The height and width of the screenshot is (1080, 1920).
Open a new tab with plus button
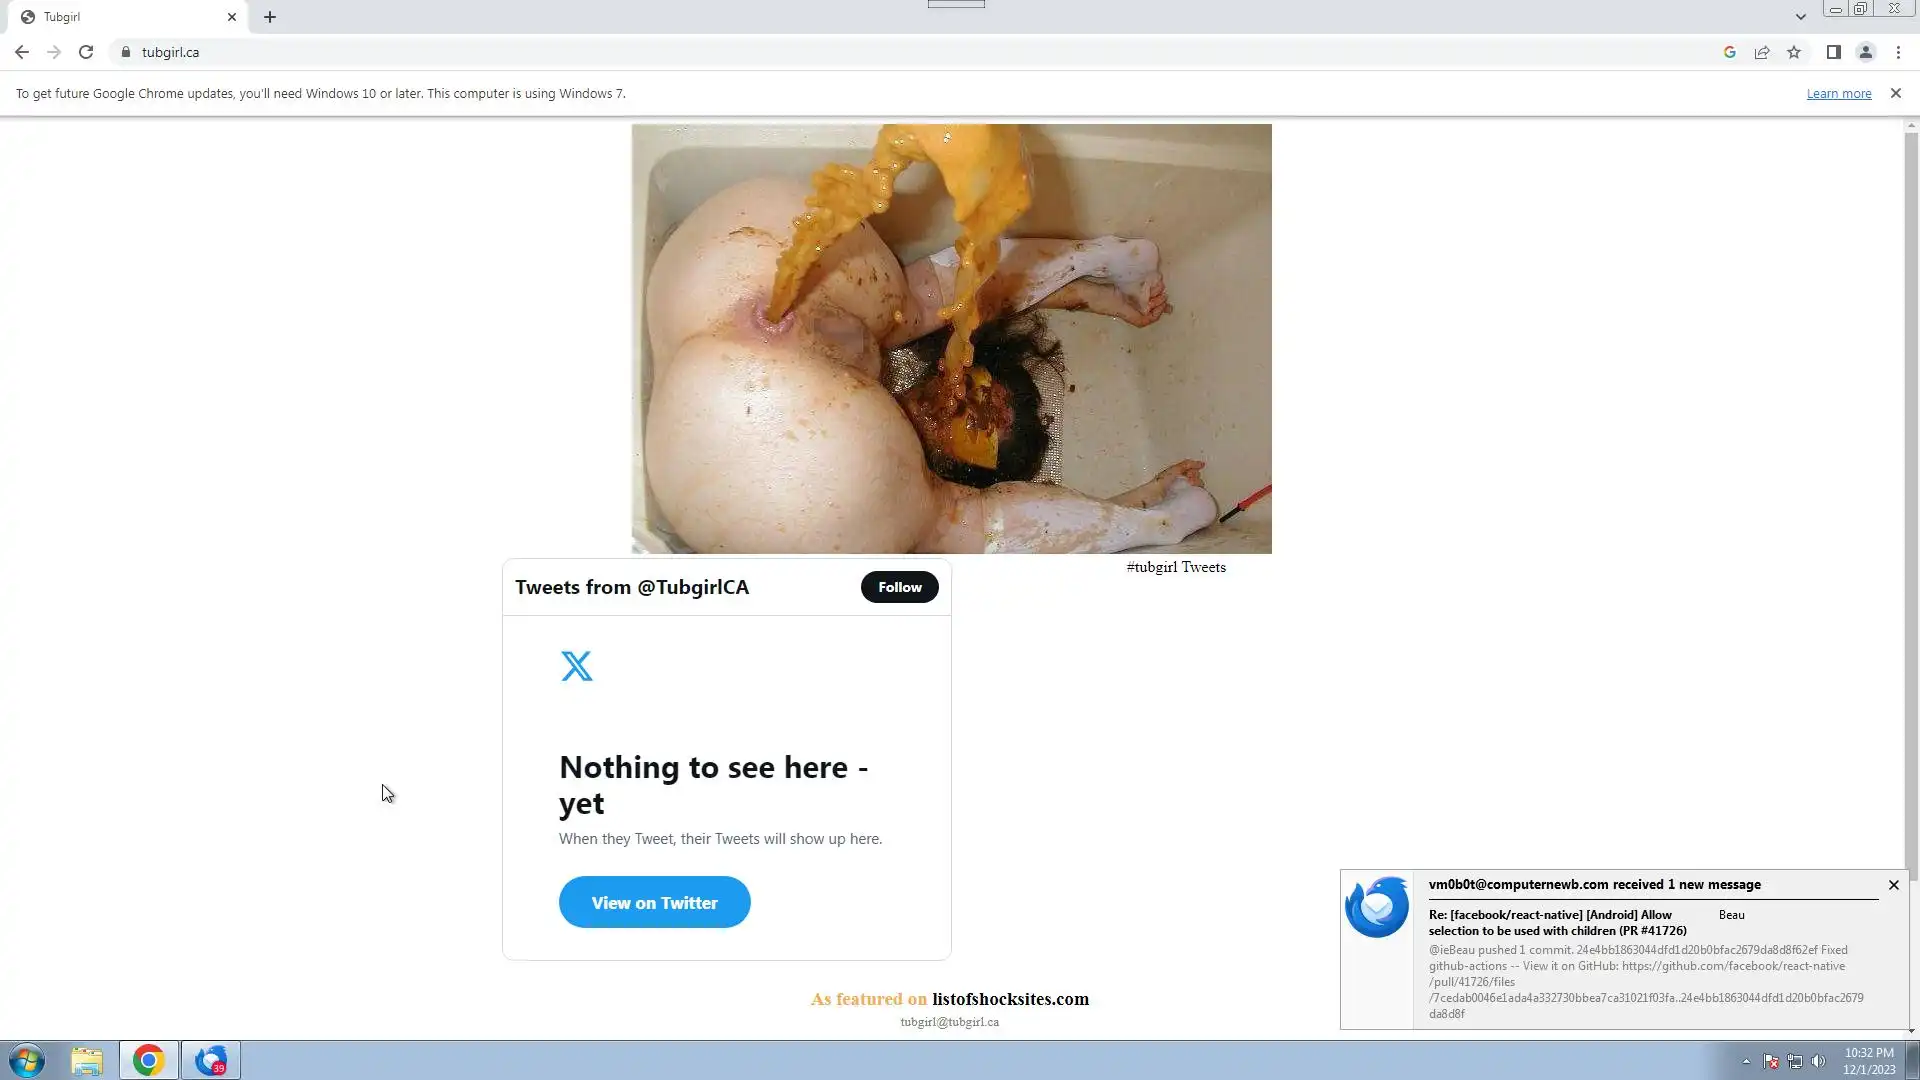click(x=270, y=17)
